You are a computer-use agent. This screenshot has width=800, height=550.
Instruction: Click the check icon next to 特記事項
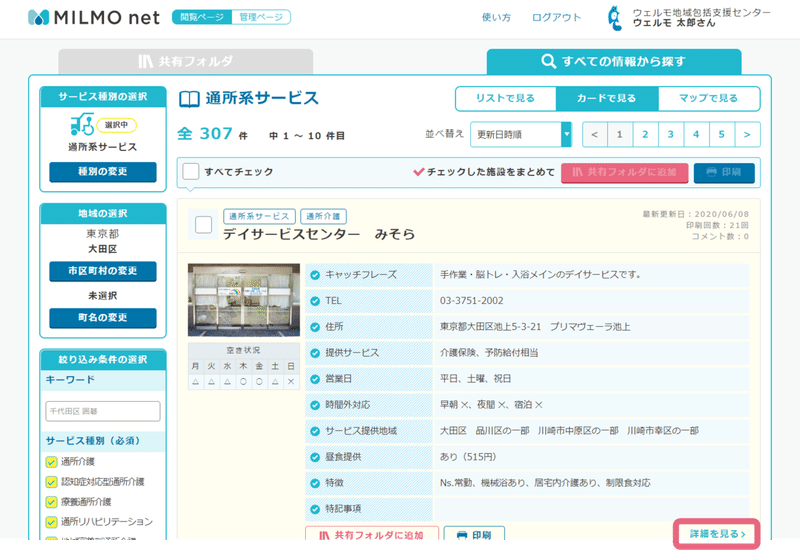[x=315, y=509]
